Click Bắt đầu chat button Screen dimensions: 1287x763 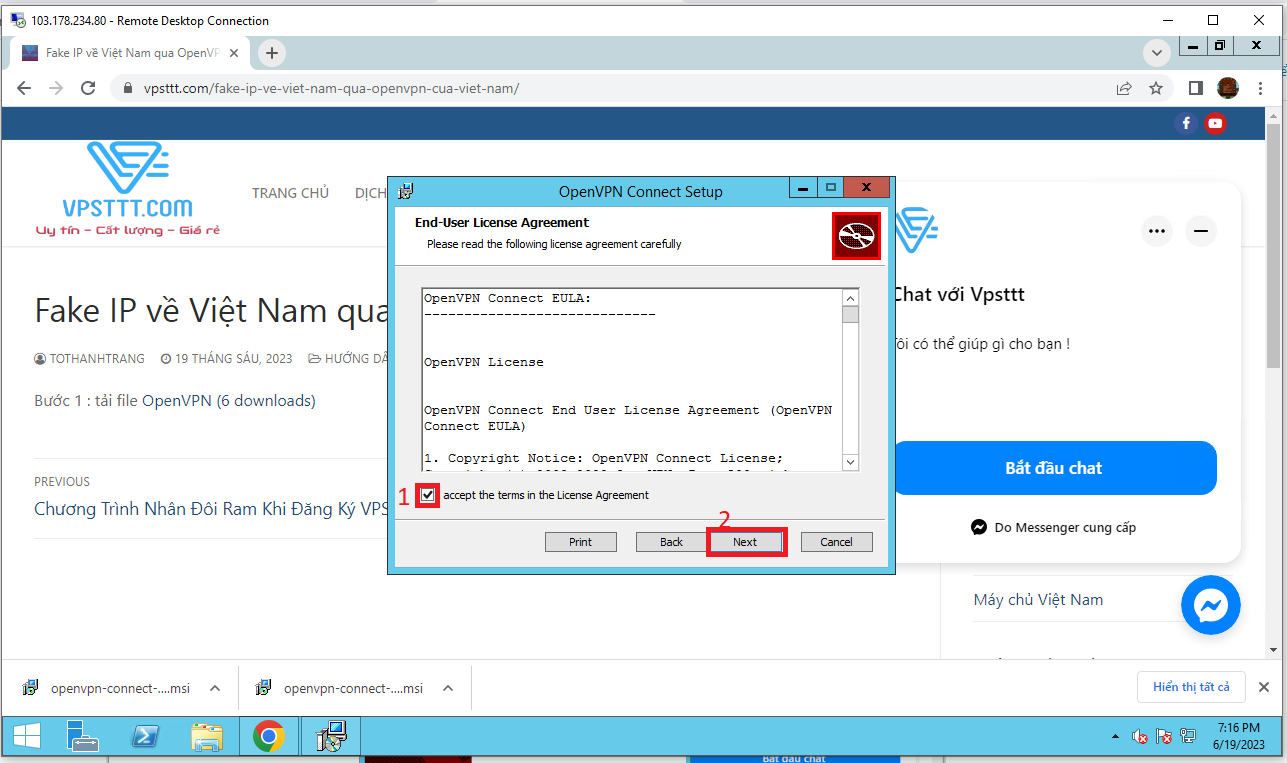[1054, 468]
